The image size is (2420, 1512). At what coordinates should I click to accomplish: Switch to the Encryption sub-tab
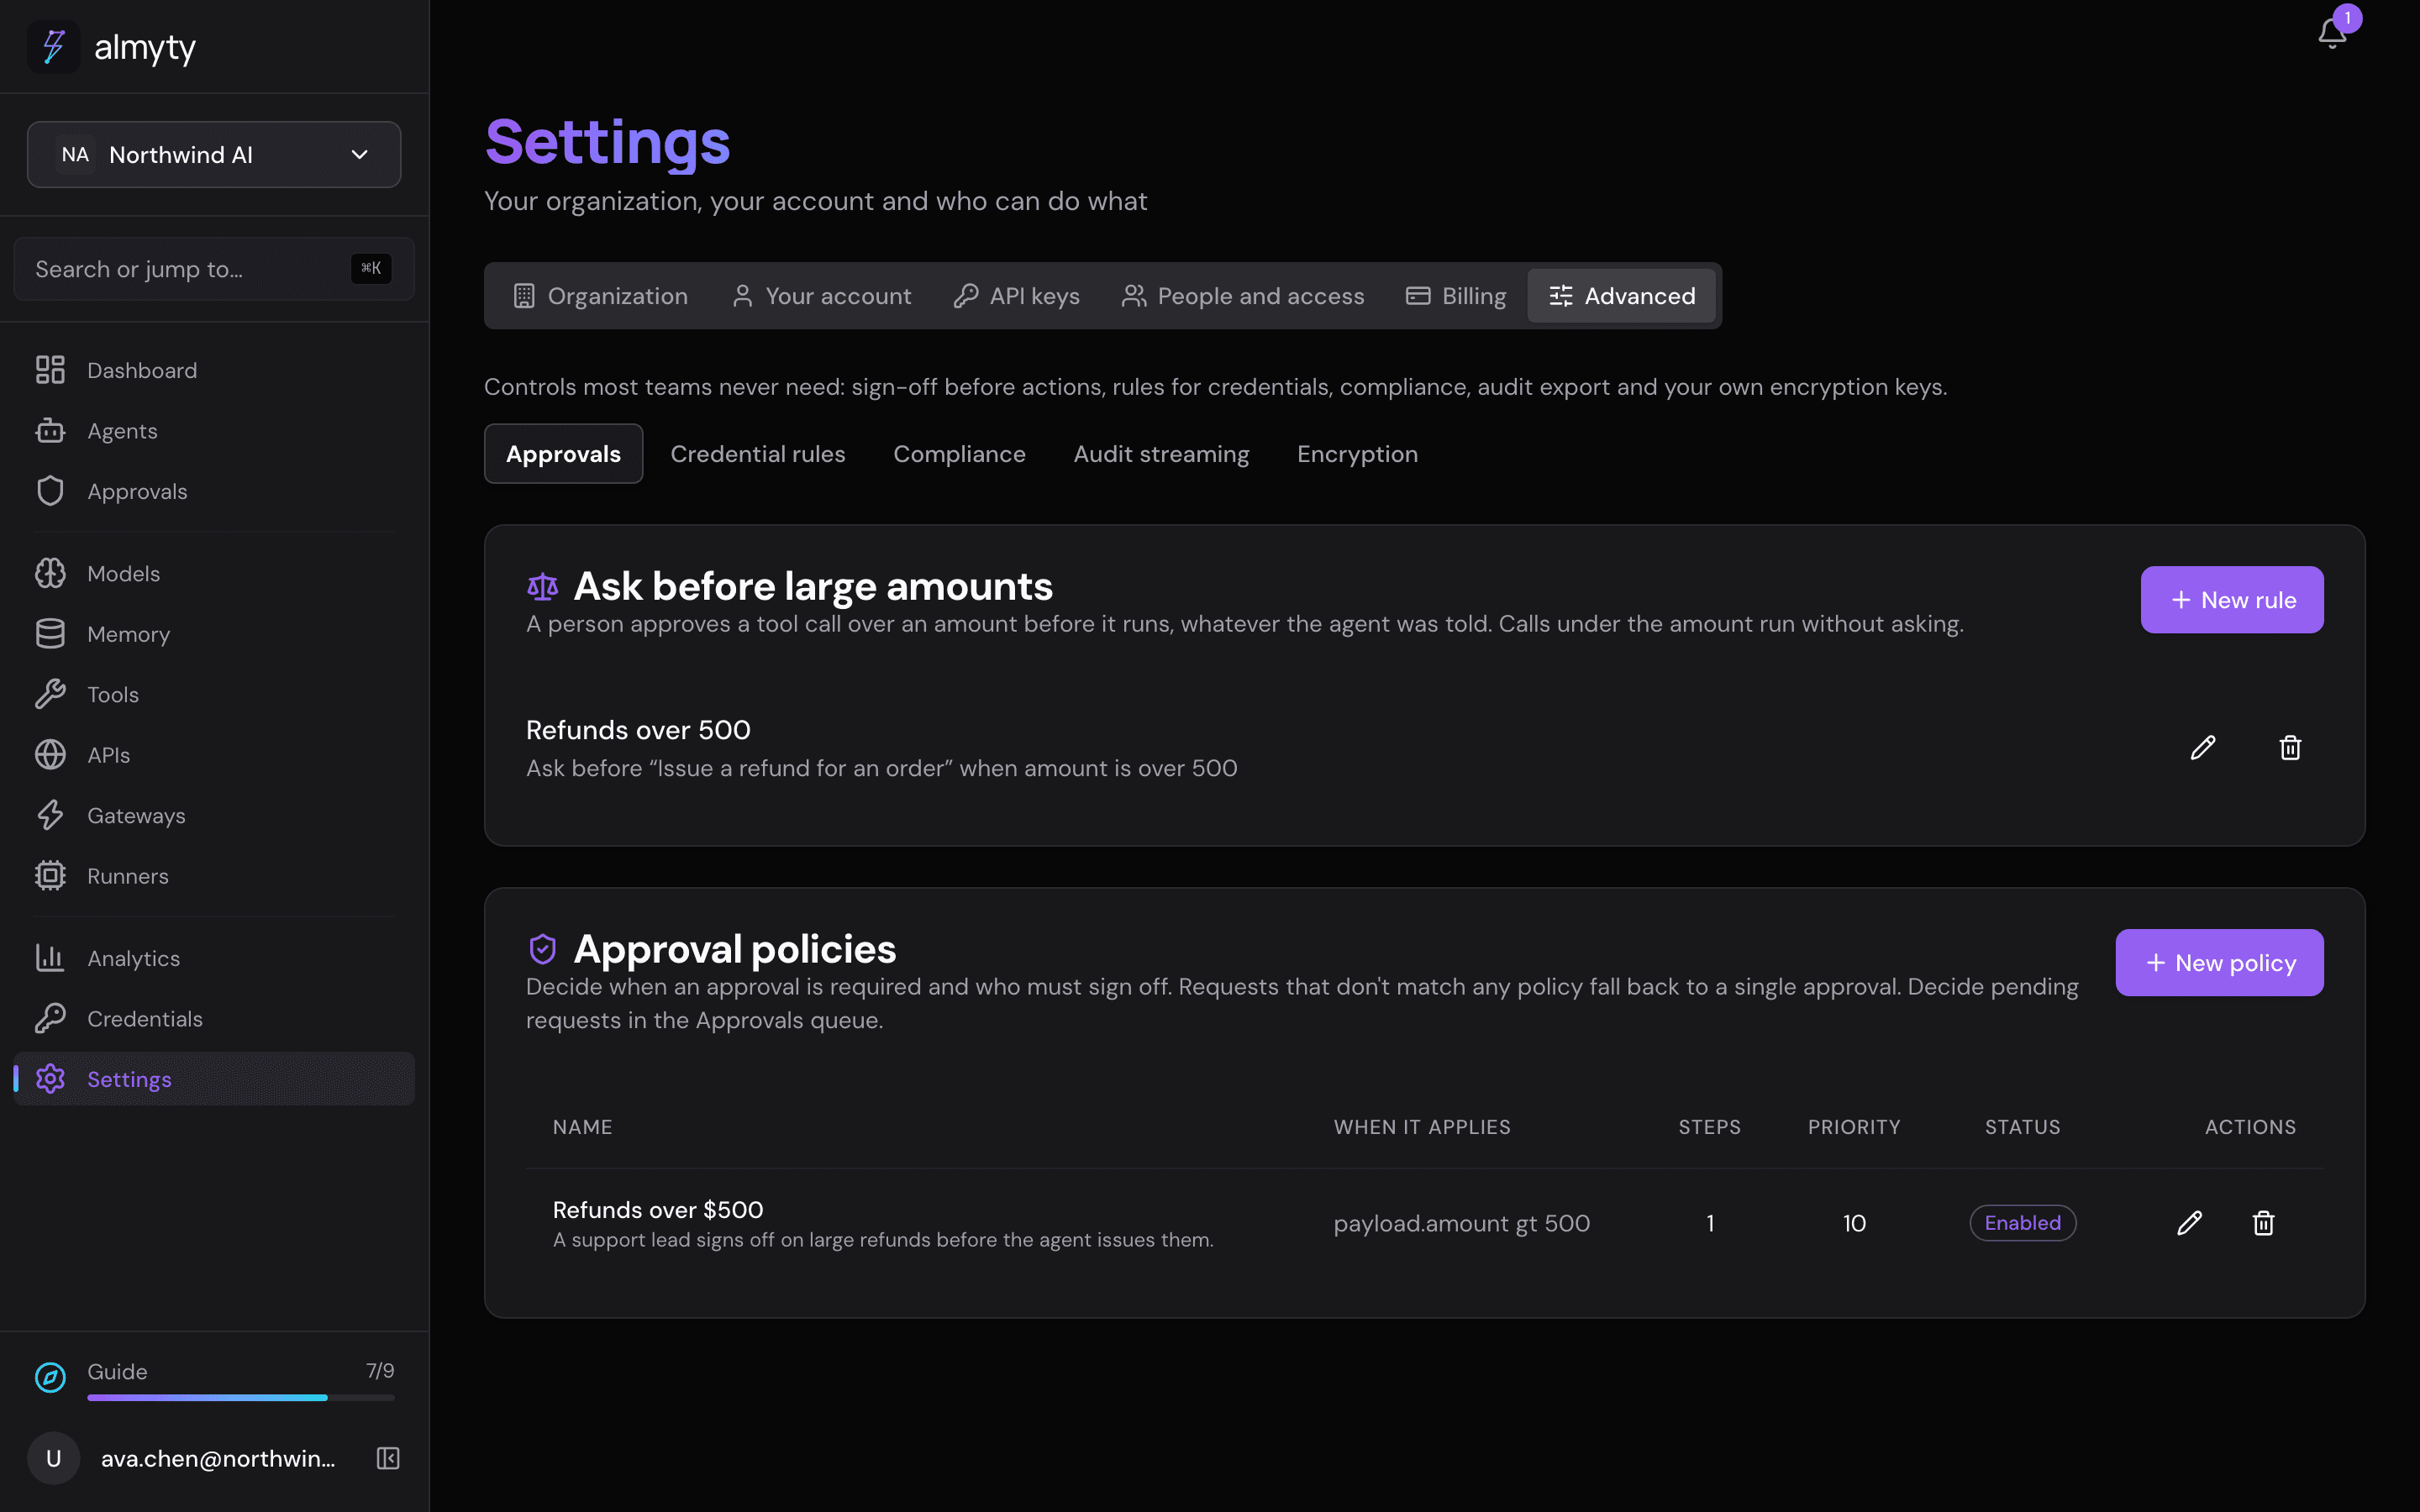[x=1357, y=454]
